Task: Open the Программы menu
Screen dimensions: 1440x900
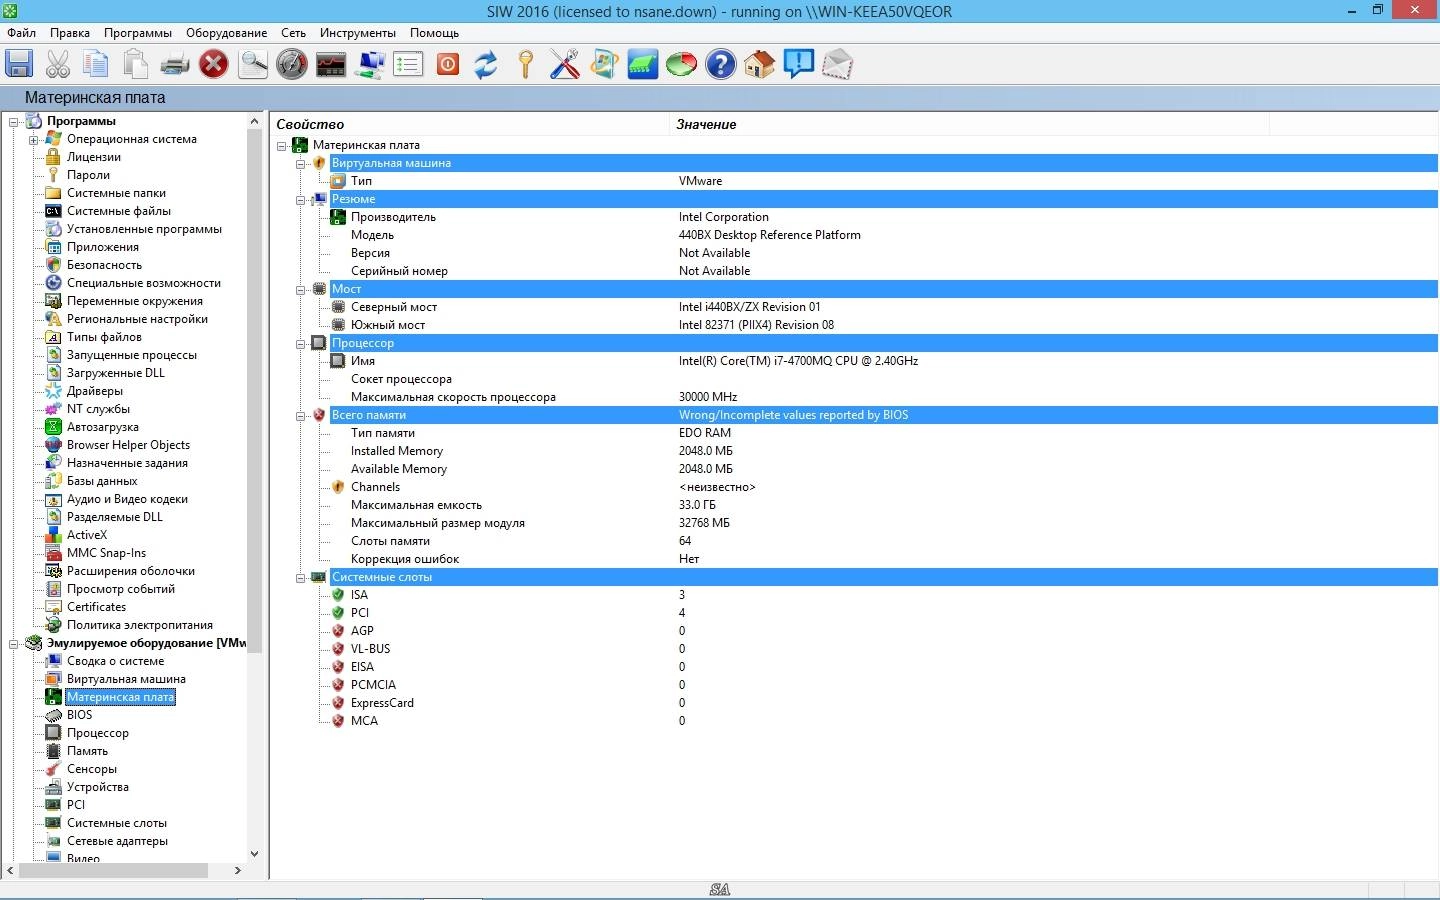Action: tap(138, 32)
